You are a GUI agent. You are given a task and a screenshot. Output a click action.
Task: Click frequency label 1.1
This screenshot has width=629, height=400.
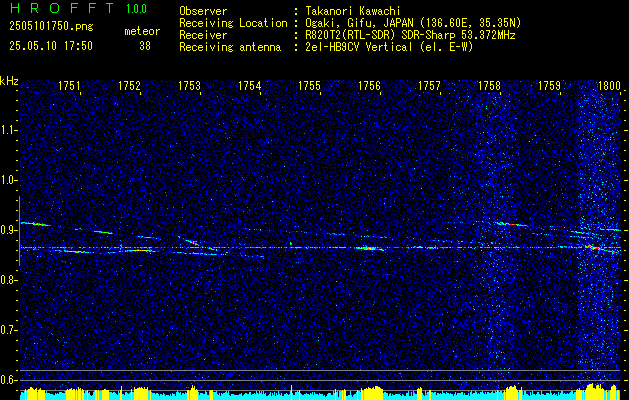(9, 130)
